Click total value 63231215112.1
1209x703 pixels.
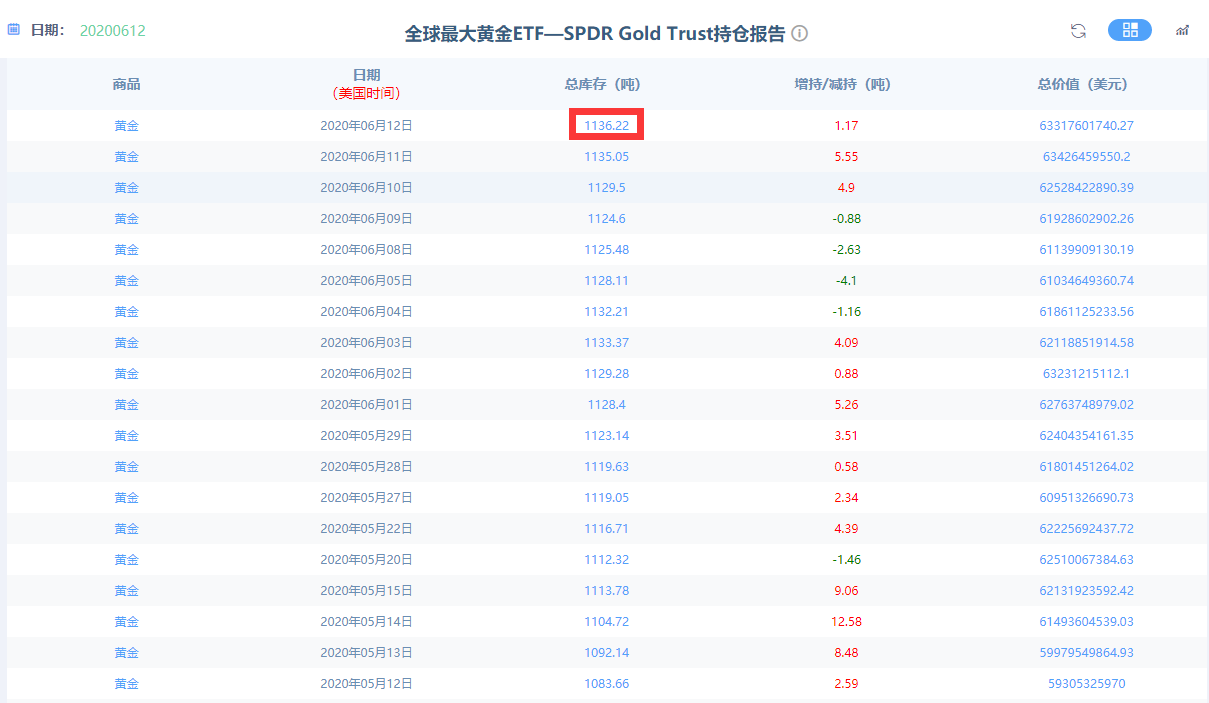[1087, 374]
